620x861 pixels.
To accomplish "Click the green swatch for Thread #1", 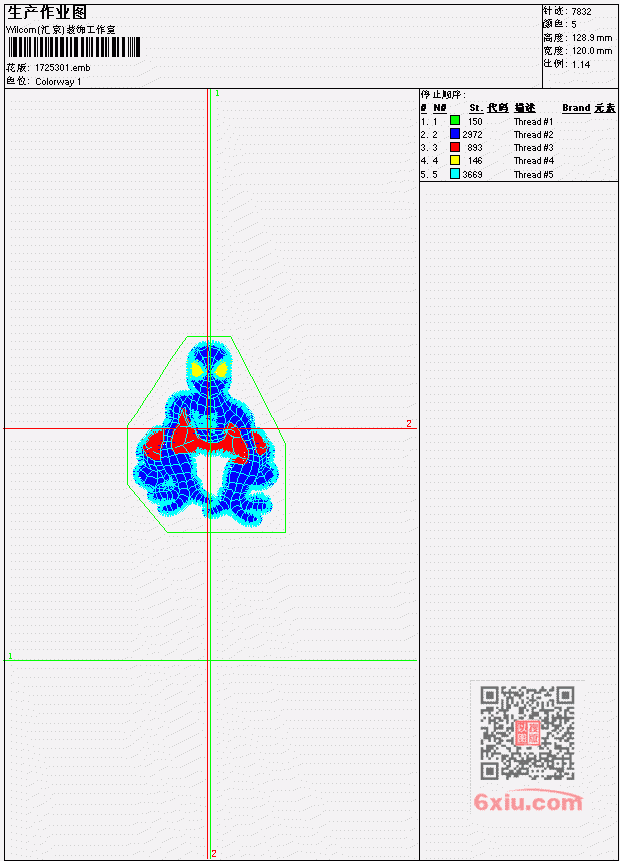I will 455,121.
